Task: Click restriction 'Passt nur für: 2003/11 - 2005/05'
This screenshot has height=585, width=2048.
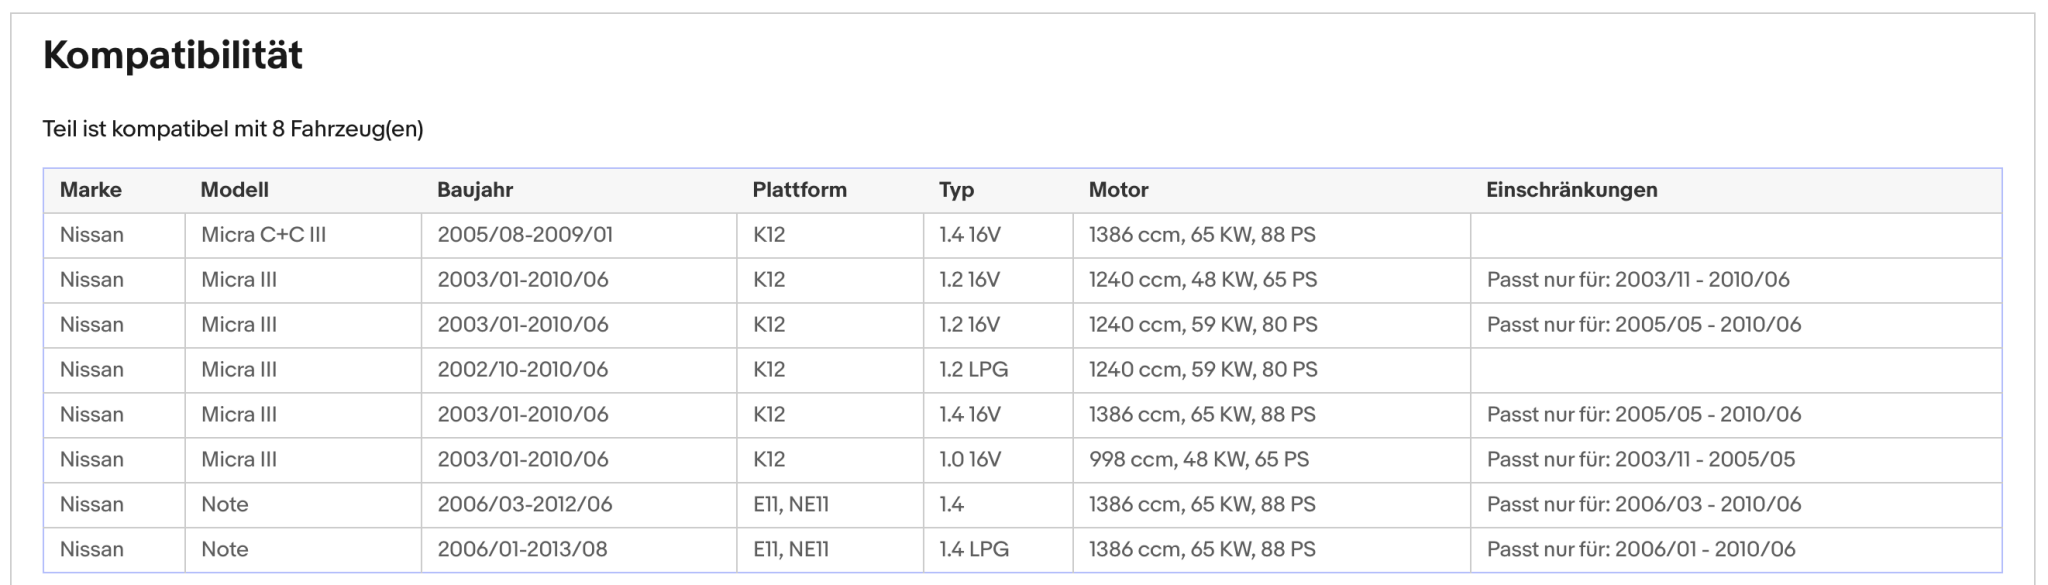Action: click(x=1641, y=460)
